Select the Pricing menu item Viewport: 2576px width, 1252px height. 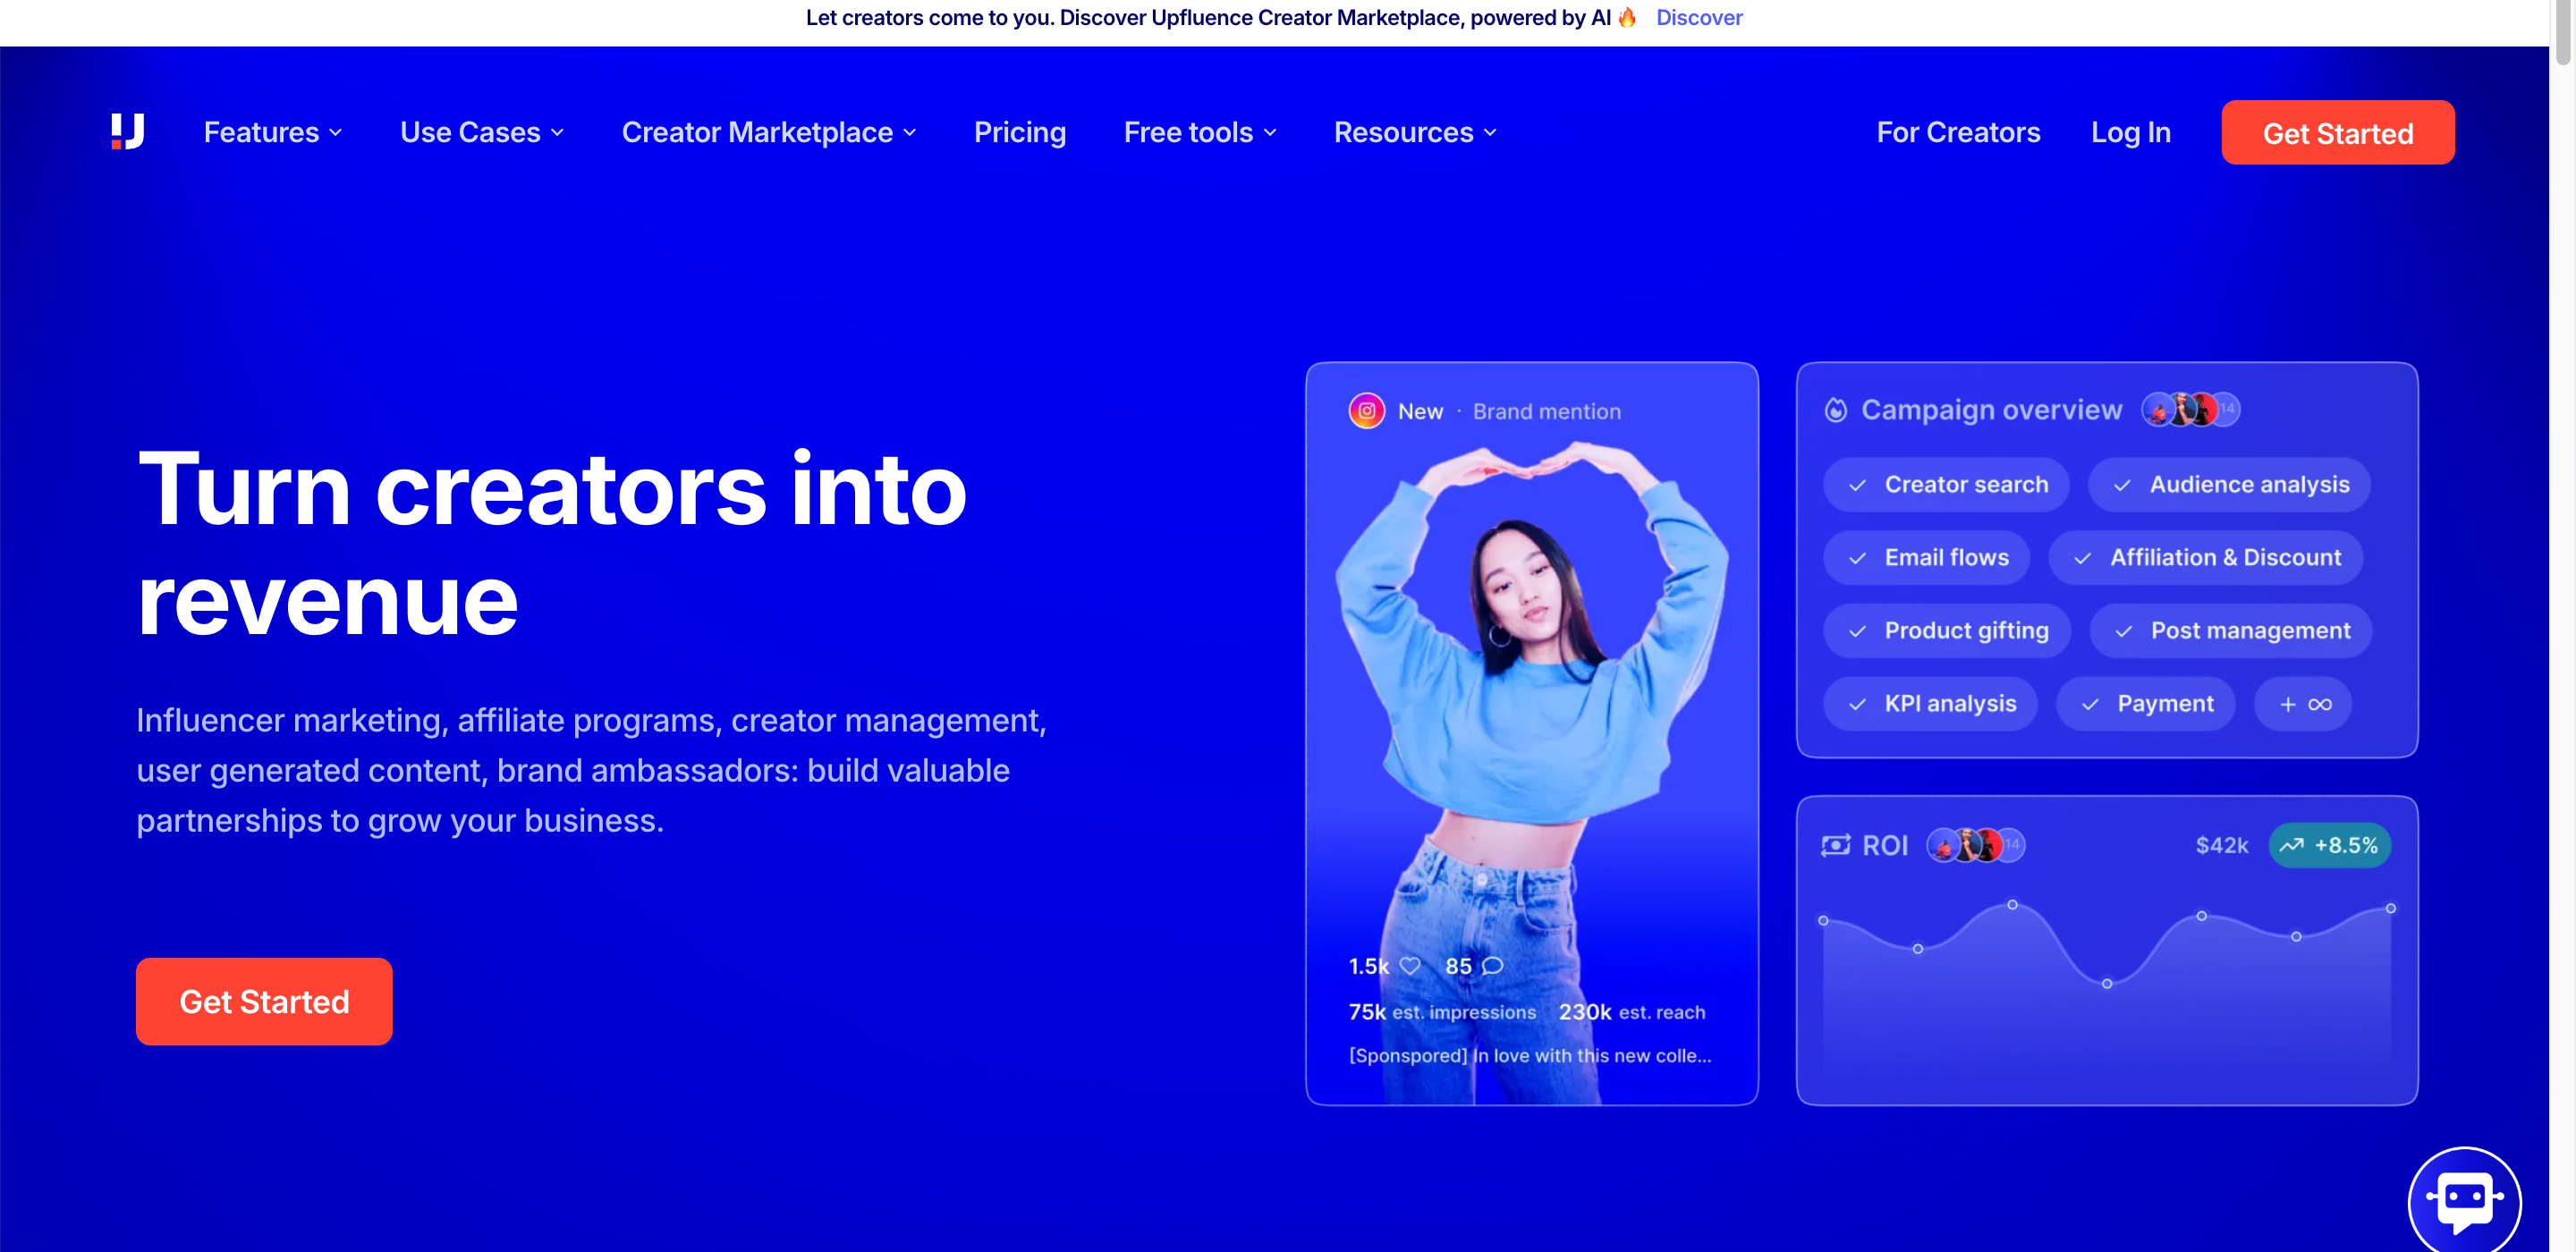click(1020, 131)
